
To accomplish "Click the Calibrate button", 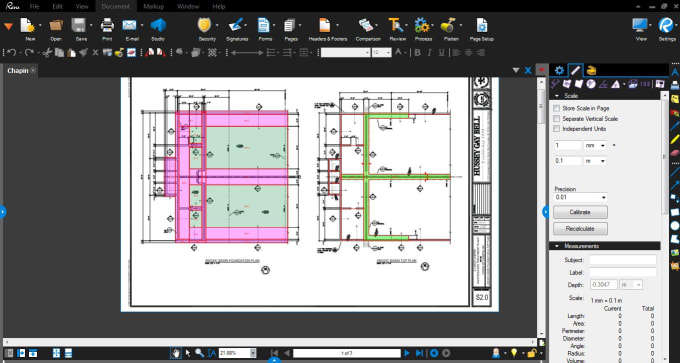I will pyautogui.click(x=580, y=213).
